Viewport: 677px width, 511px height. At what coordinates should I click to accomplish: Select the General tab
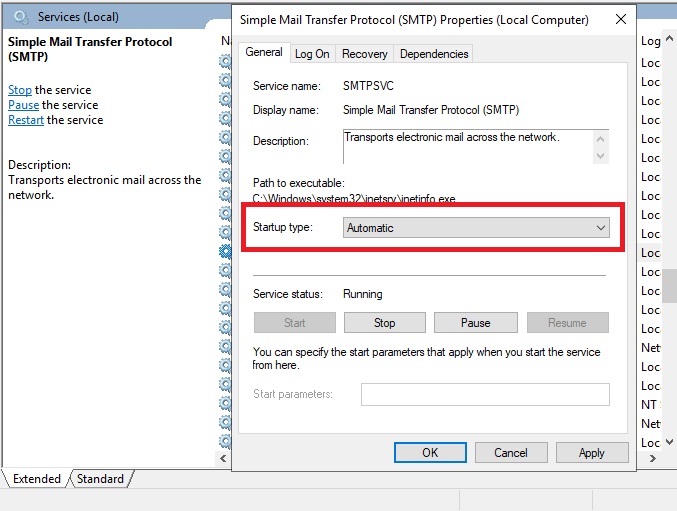264,53
